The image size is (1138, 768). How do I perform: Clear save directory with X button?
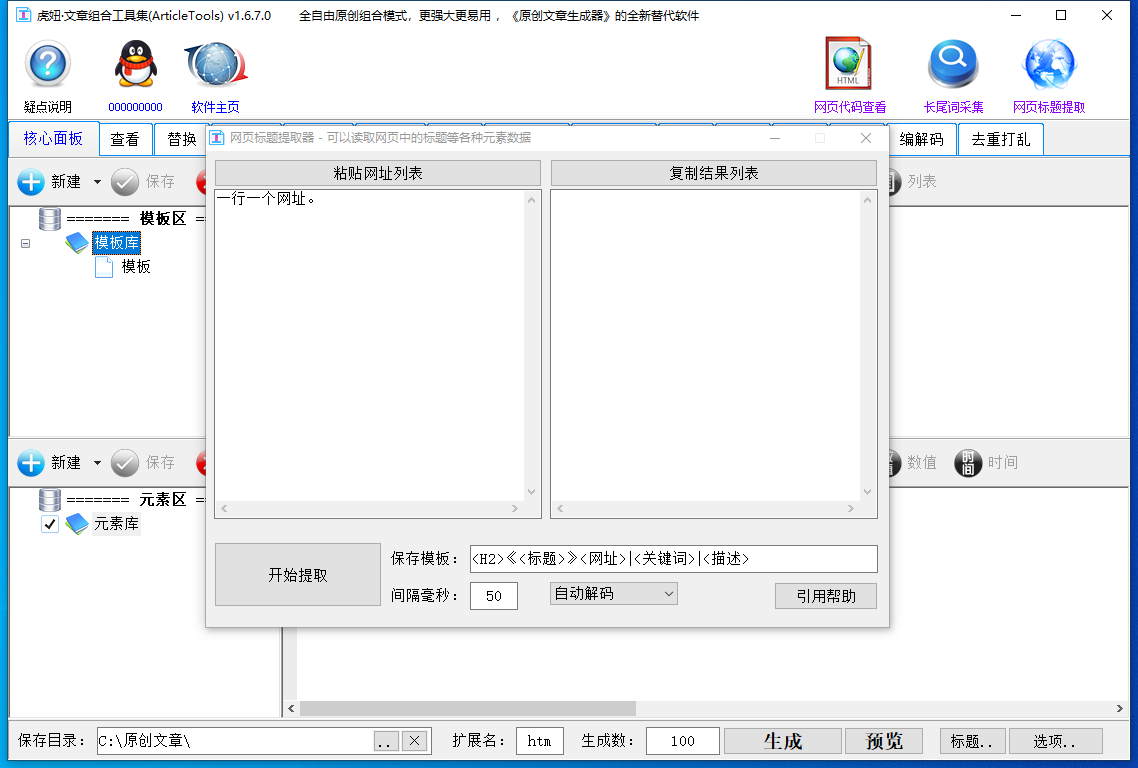(x=414, y=741)
